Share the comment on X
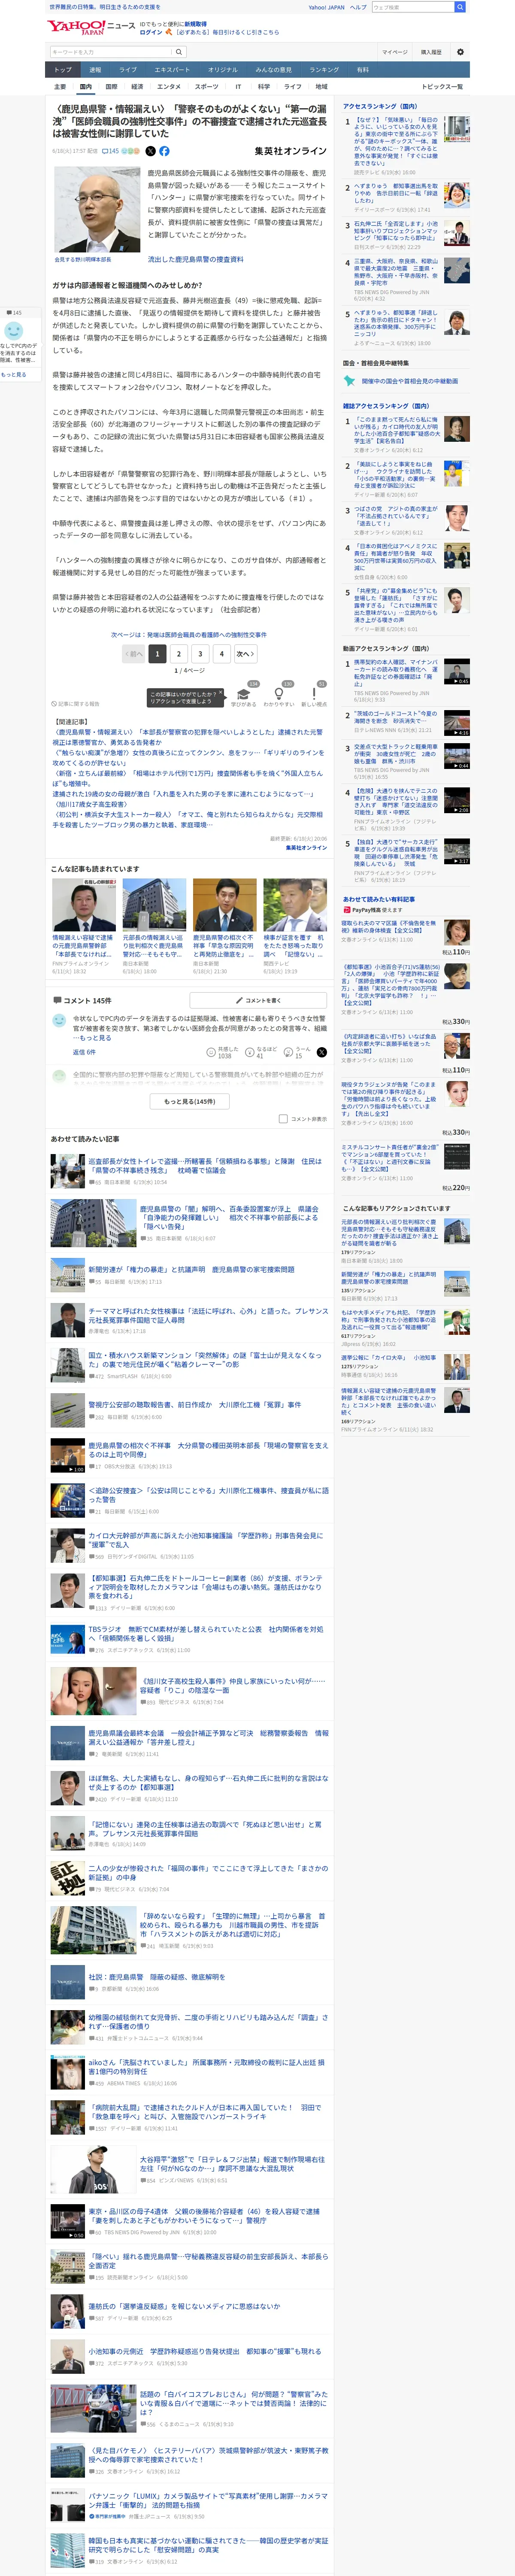 click(321, 1051)
